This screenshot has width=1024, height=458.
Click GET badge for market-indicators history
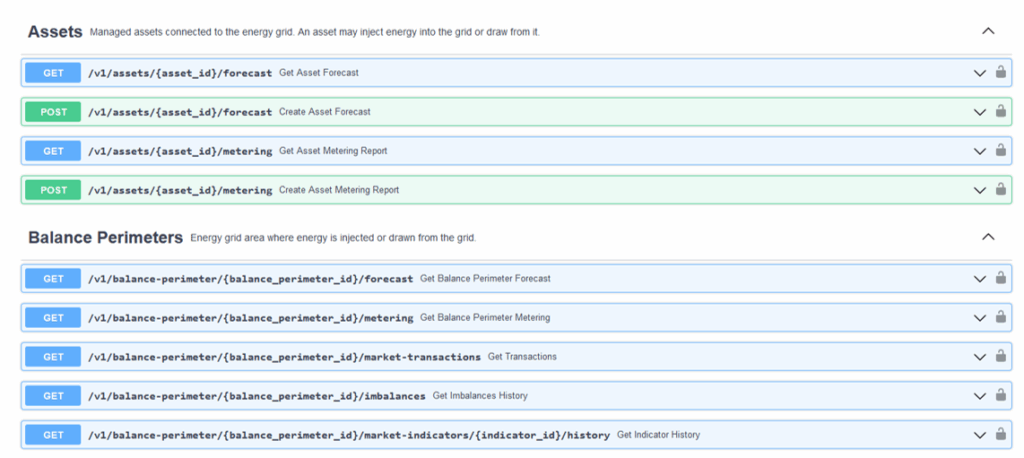pos(53,434)
